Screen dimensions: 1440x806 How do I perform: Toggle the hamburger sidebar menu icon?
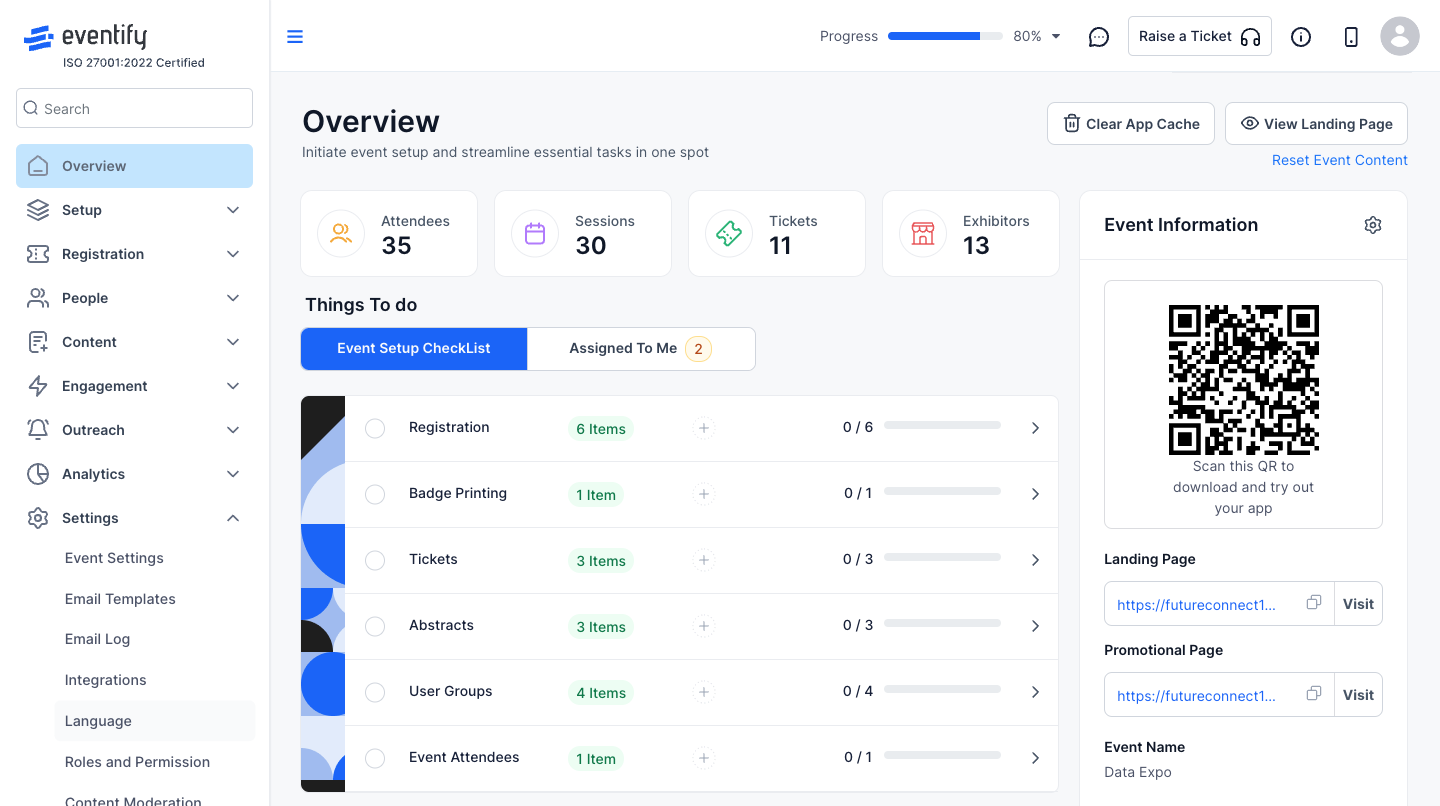[x=295, y=37]
